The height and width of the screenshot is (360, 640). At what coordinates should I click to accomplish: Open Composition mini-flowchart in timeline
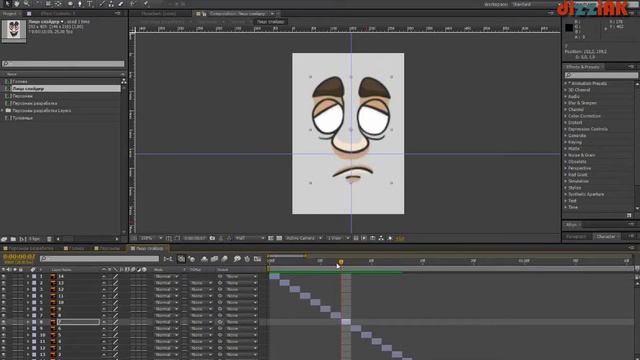click(167, 259)
